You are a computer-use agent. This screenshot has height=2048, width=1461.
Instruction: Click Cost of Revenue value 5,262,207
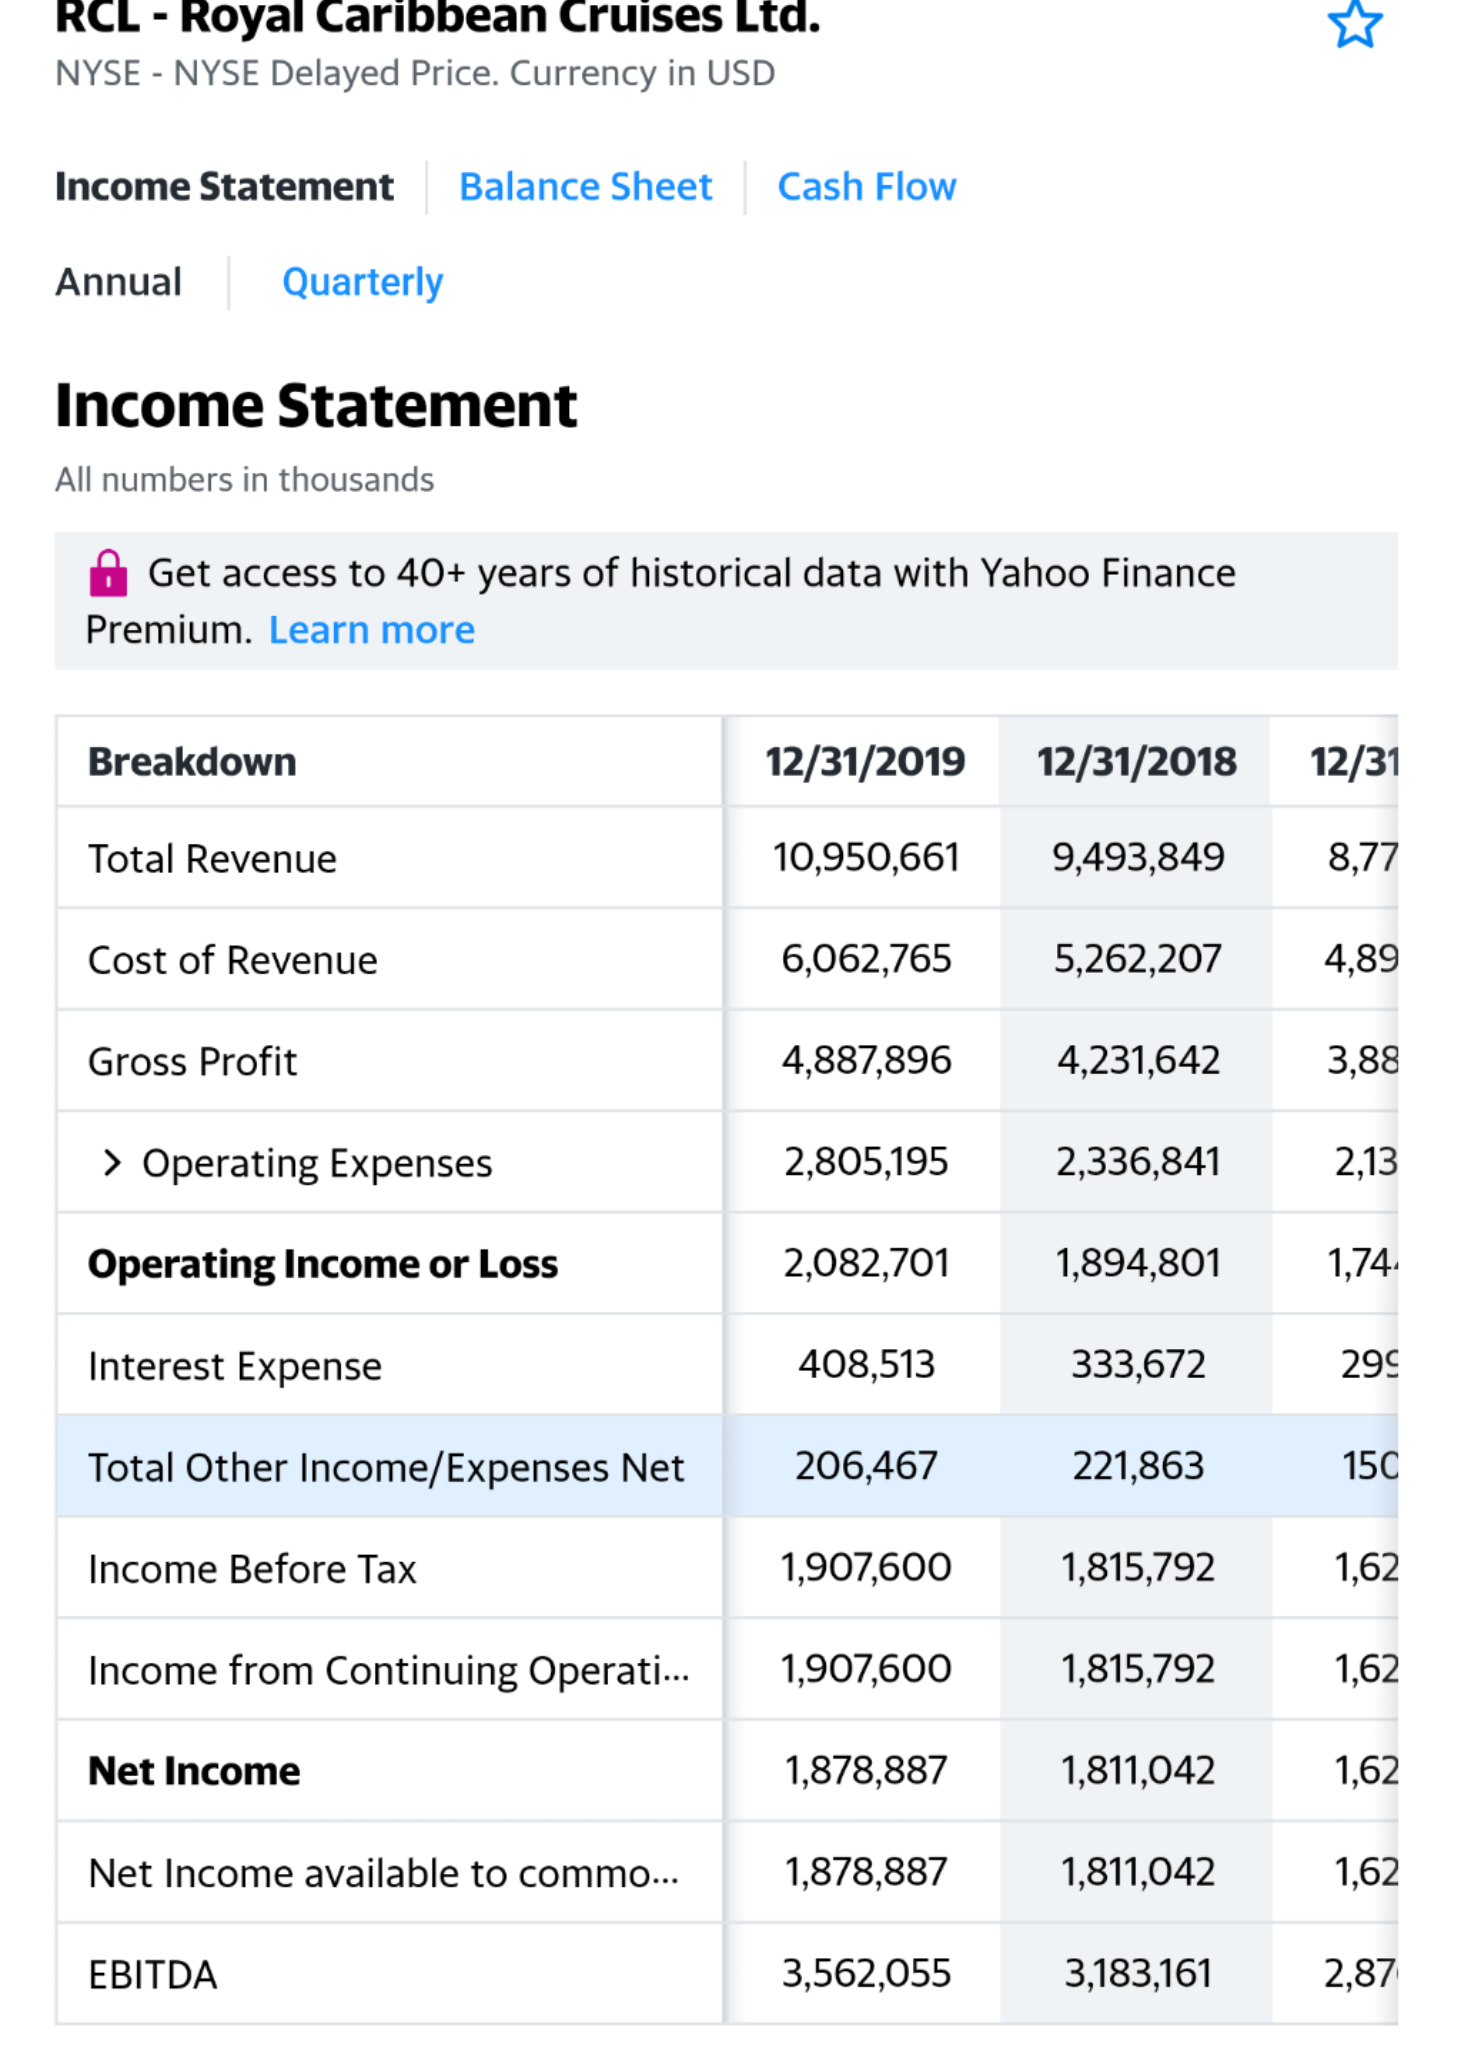1138,959
